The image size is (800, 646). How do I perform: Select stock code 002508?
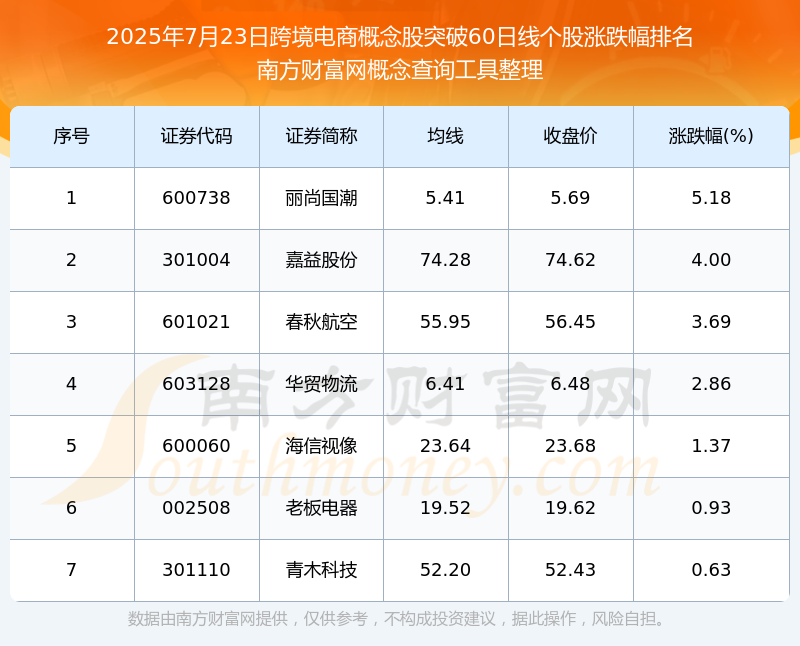196,508
